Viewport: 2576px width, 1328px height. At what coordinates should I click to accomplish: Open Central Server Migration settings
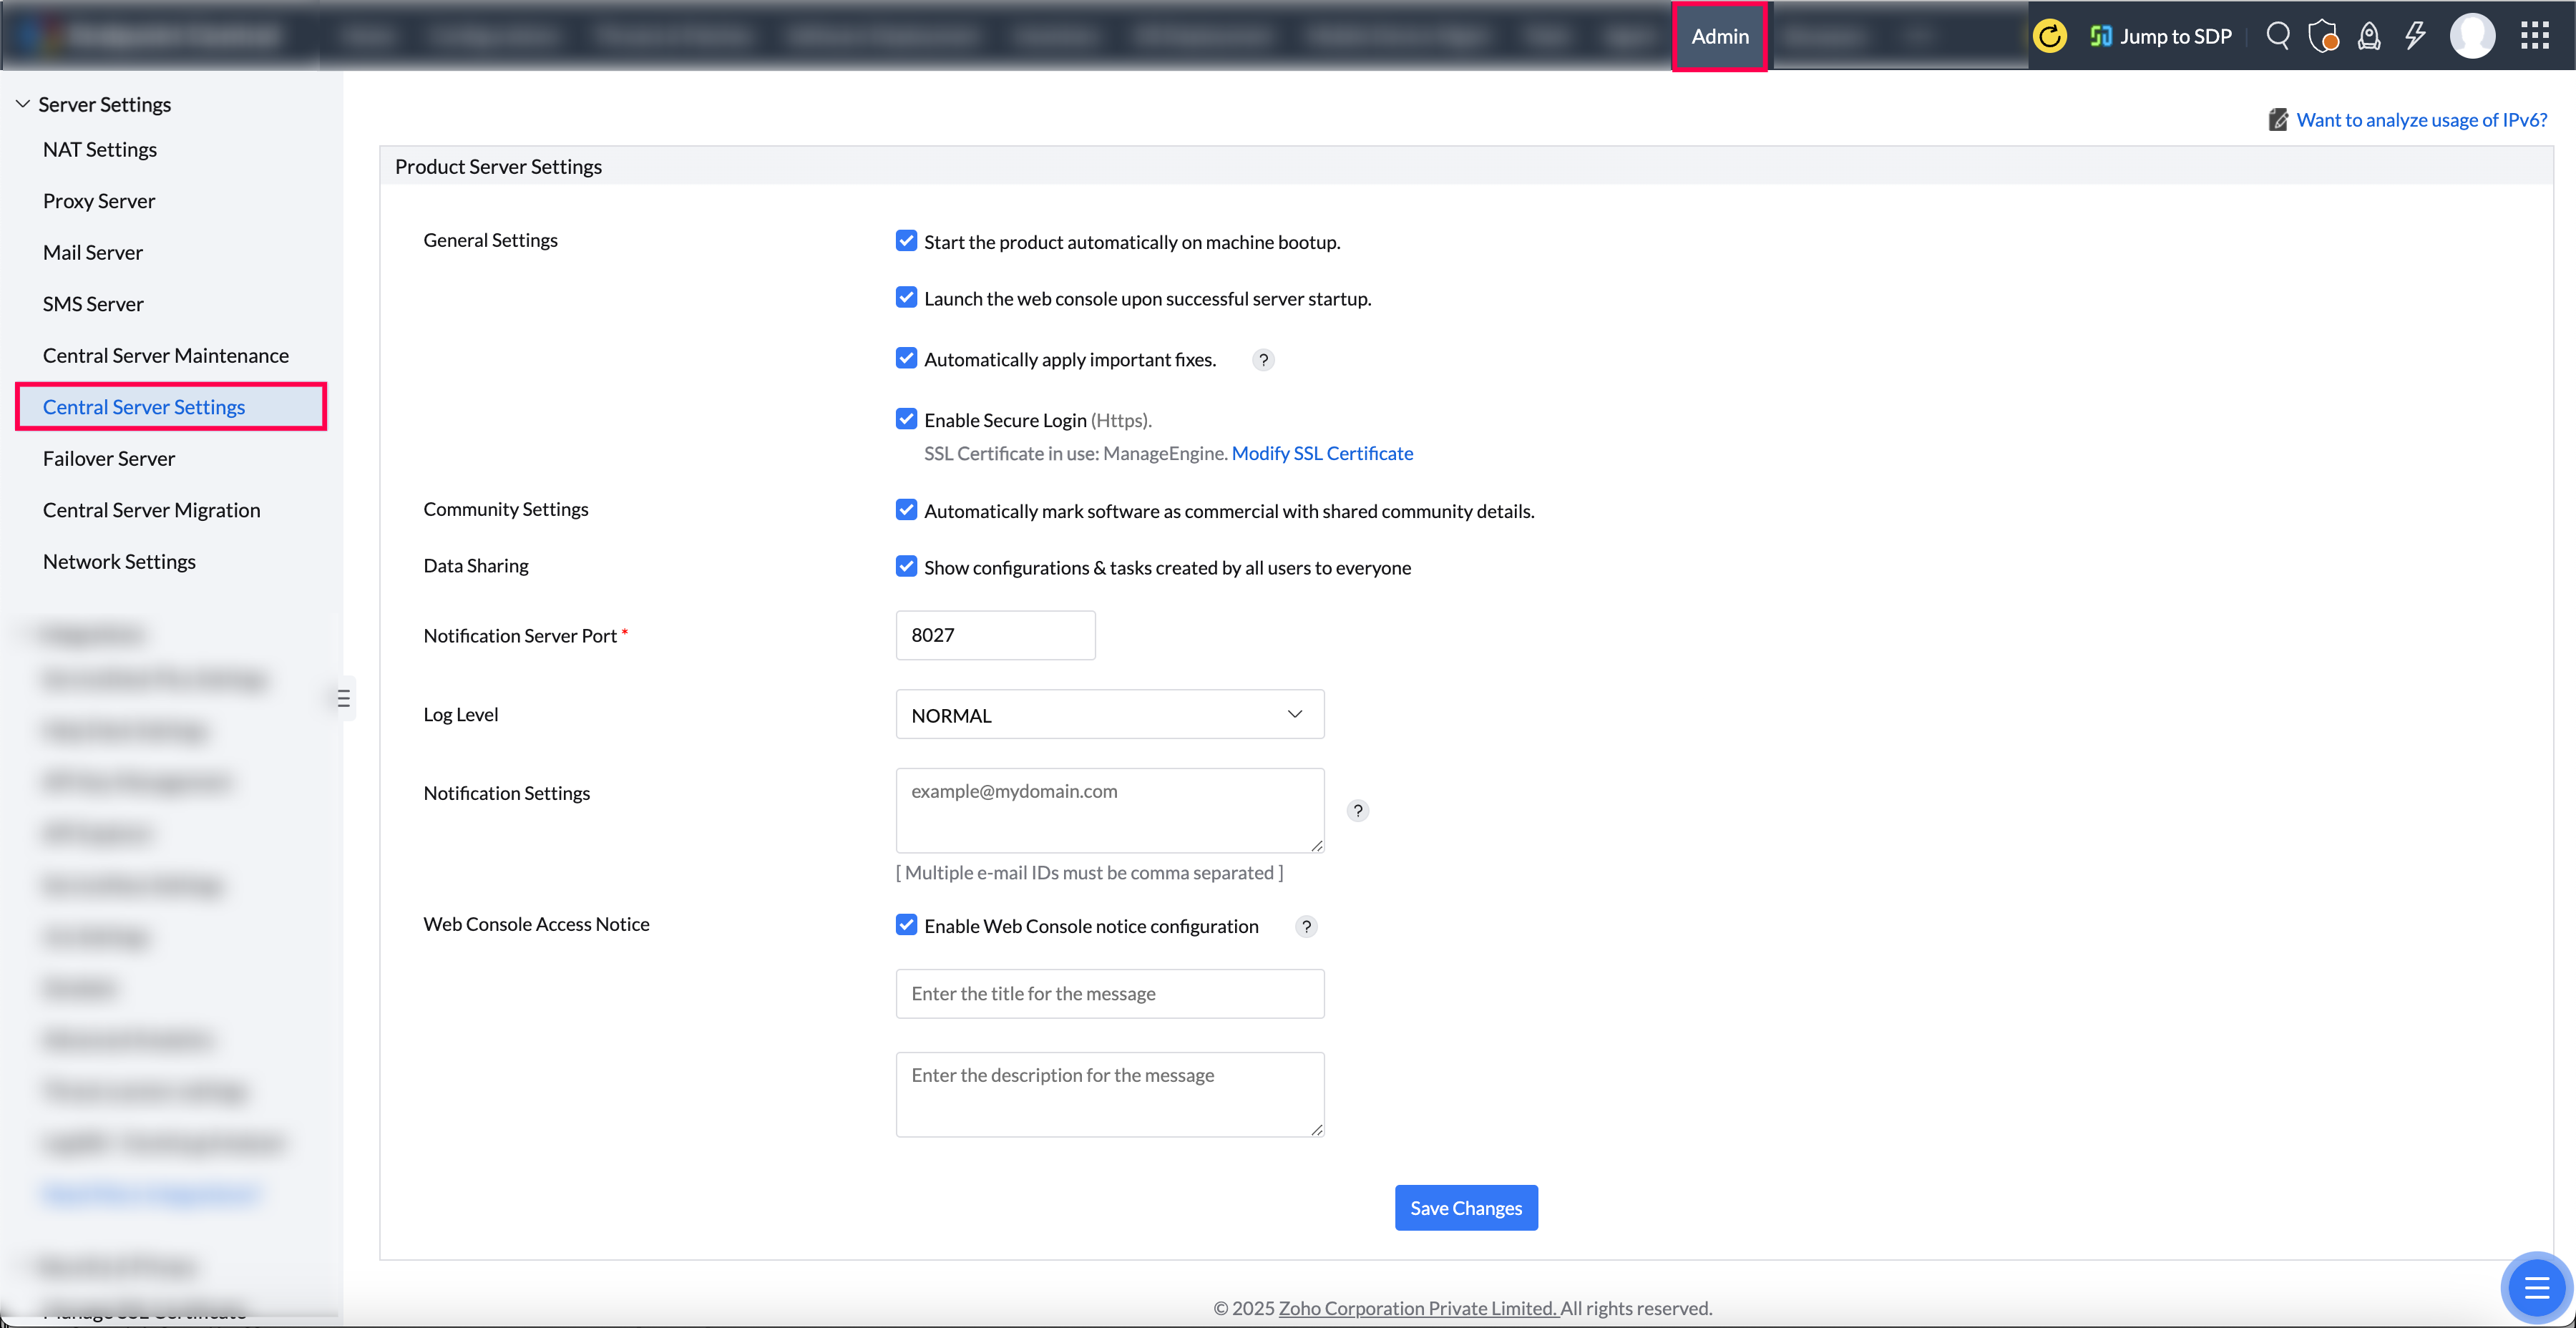tap(151, 509)
